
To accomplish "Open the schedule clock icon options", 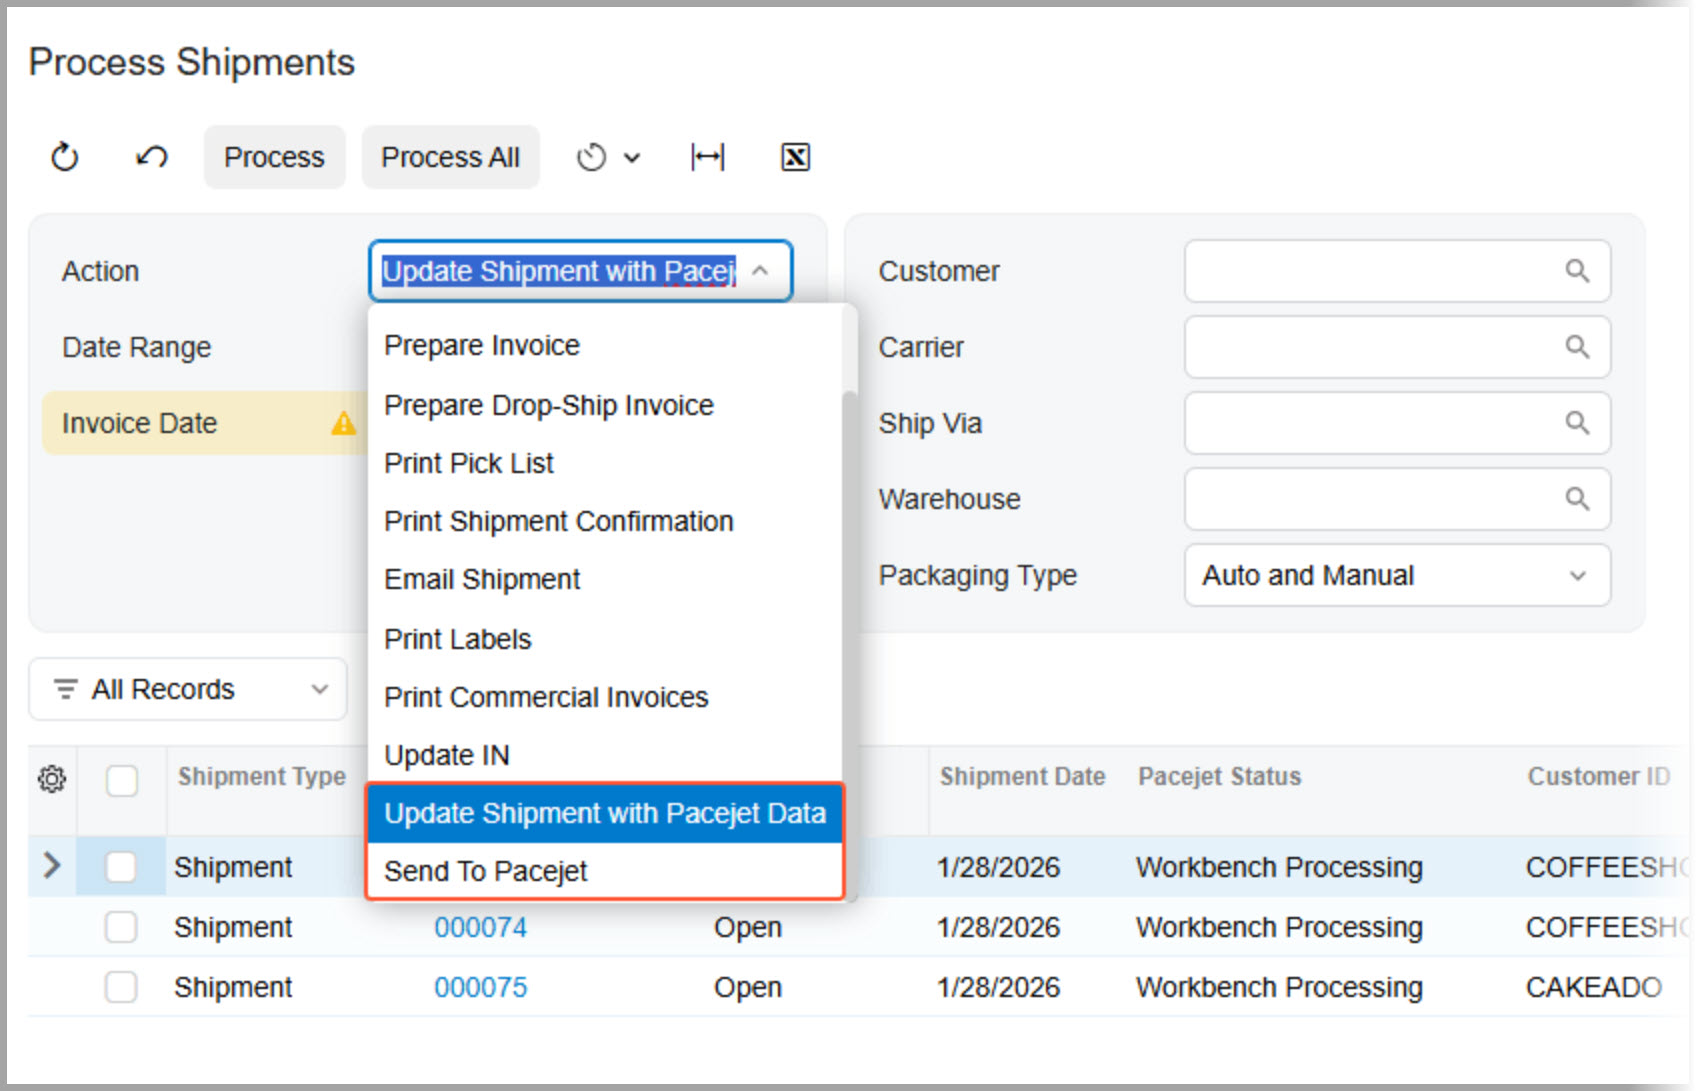I will coord(607,156).
